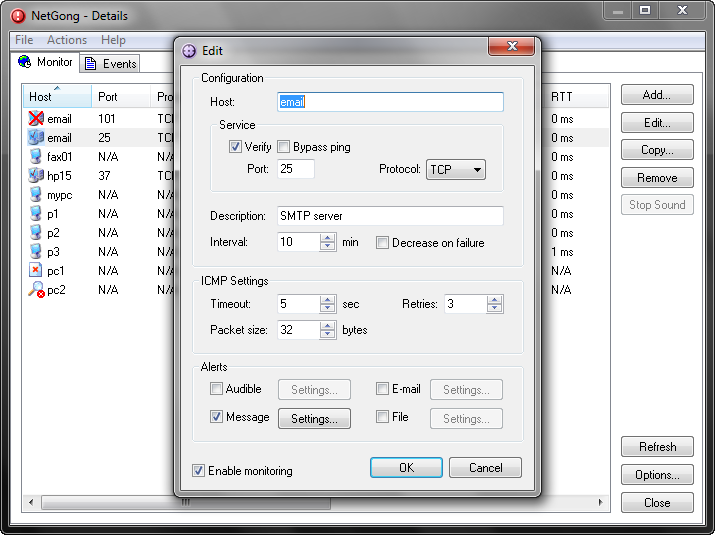Click the mypc host computer icon
This screenshot has height=535, width=715.
point(36,195)
